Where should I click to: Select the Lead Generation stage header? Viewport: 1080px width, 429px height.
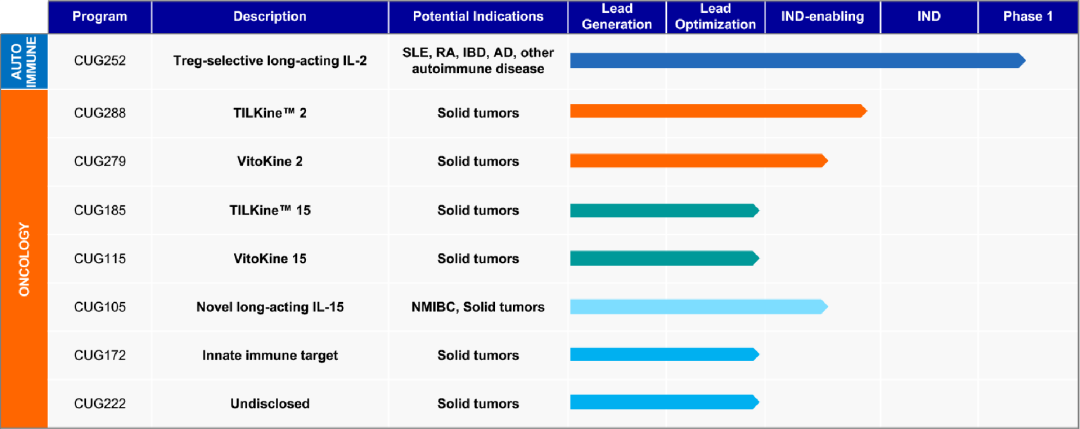tap(617, 17)
